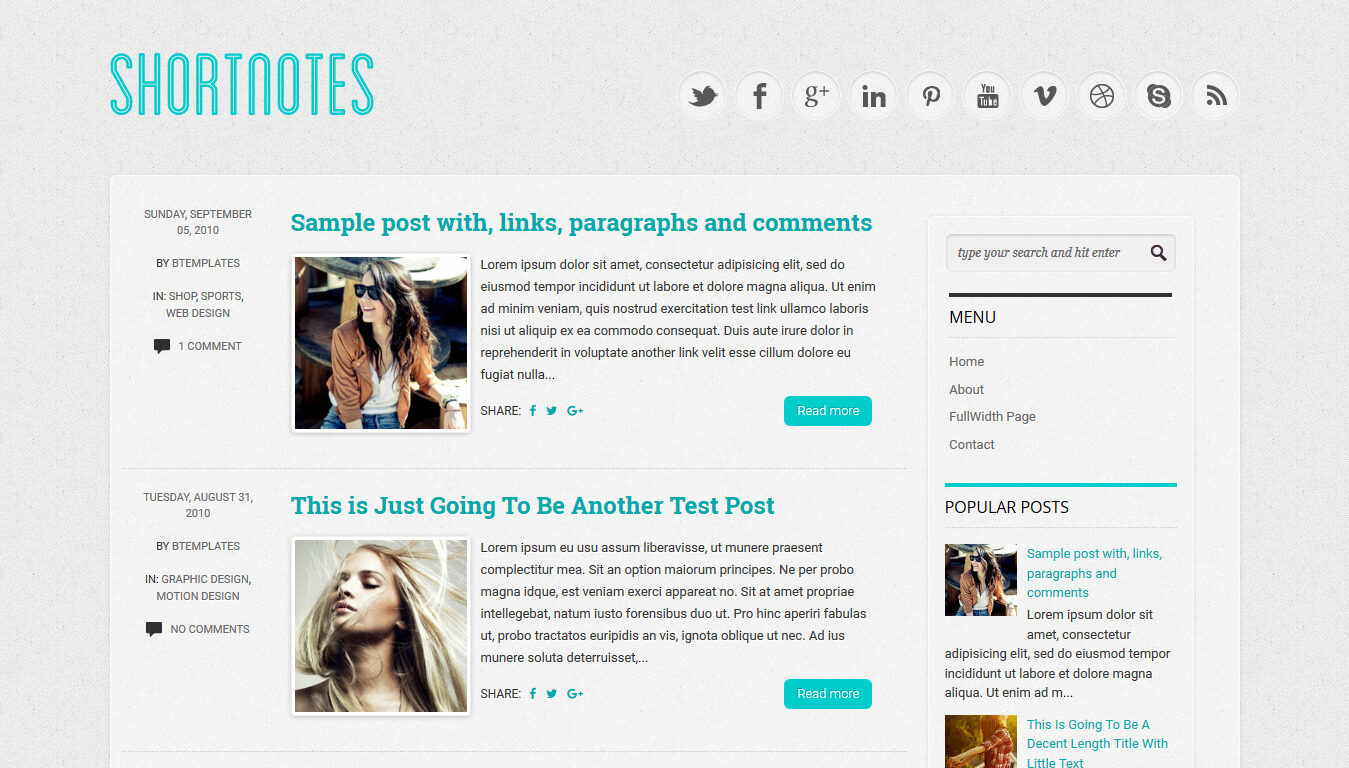Image resolution: width=1349 pixels, height=768 pixels.
Task: Click Read more on the Sample post
Action: click(828, 411)
